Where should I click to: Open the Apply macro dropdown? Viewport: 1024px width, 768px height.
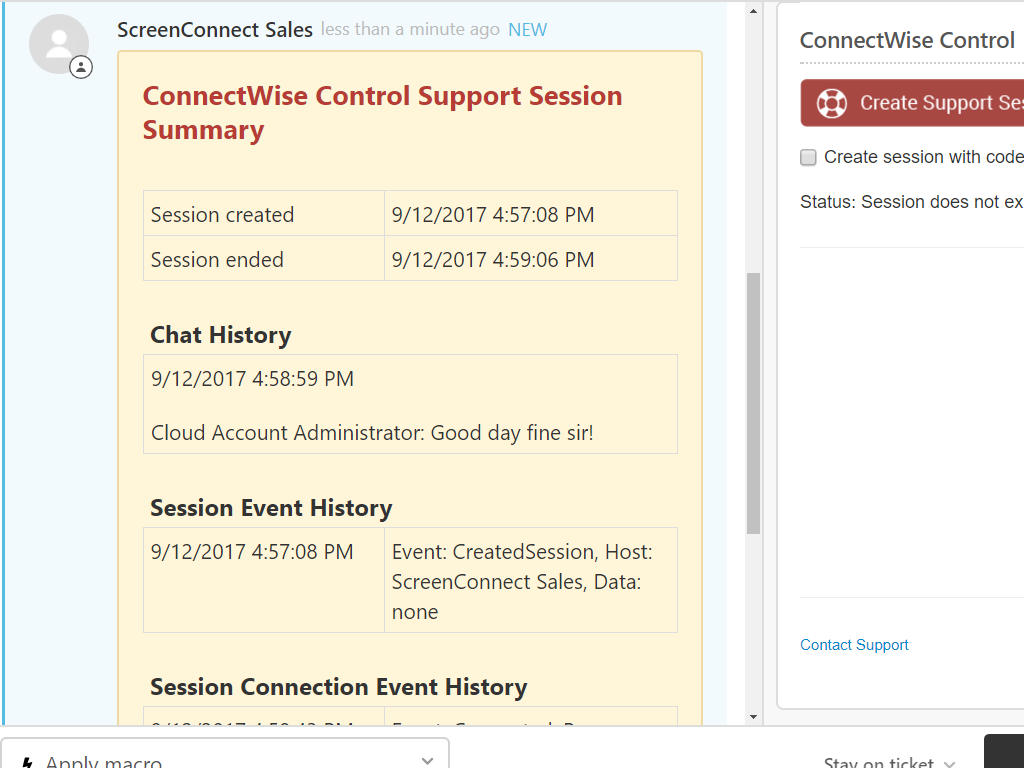pyautogui.click(x=225, y=758)
